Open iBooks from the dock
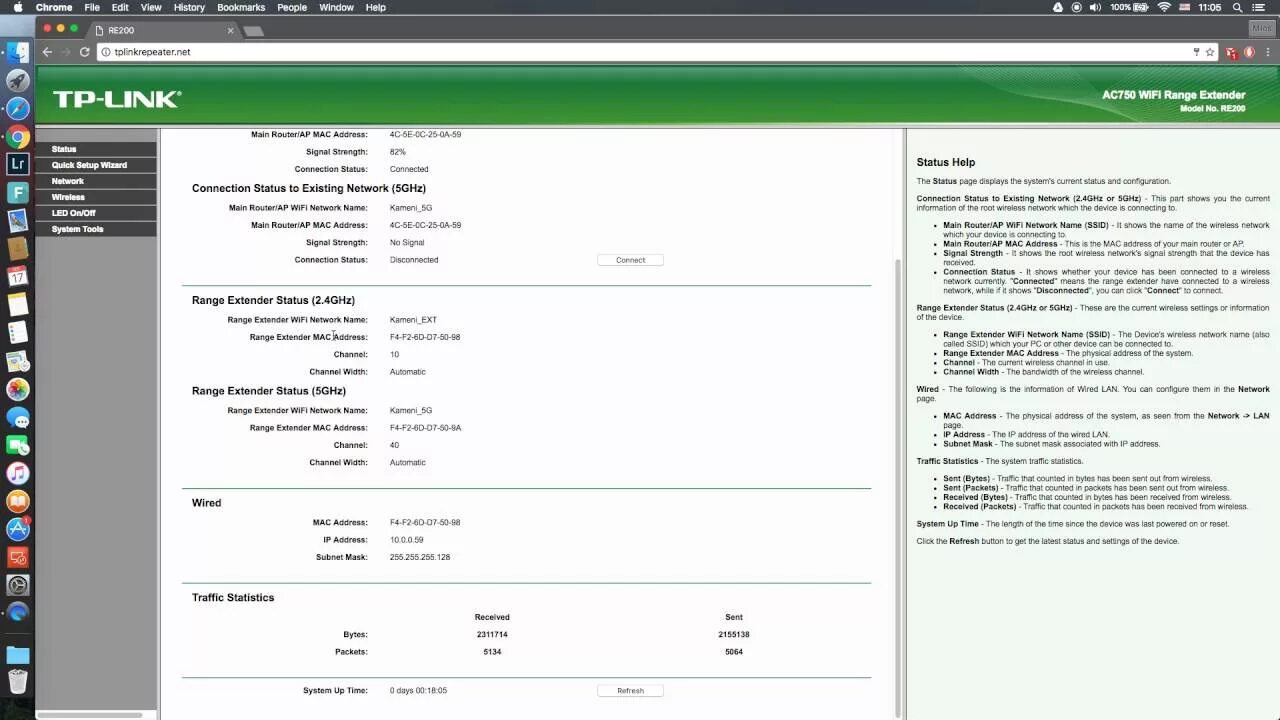Screen dimensions: 1280x720 coord(17,501)
